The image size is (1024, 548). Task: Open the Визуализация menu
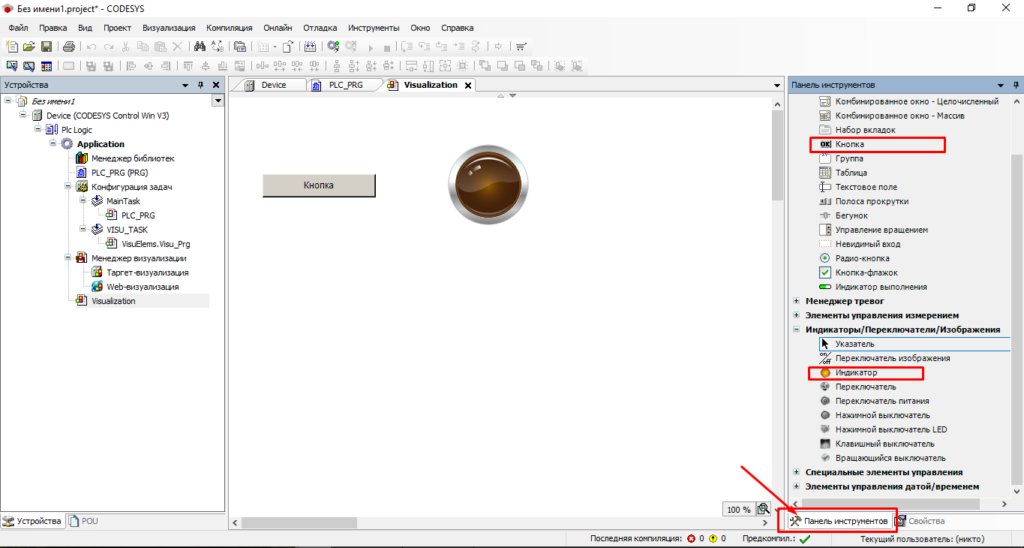[169, 28]
